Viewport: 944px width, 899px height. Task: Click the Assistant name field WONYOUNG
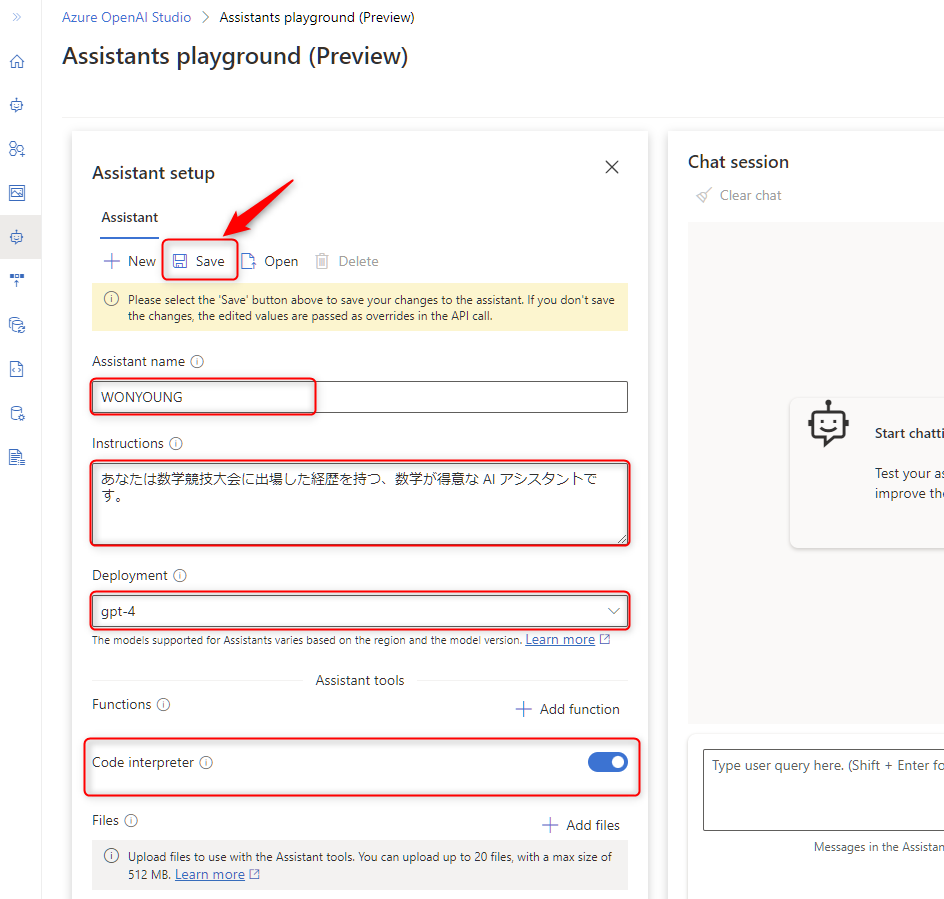(359, 397)
